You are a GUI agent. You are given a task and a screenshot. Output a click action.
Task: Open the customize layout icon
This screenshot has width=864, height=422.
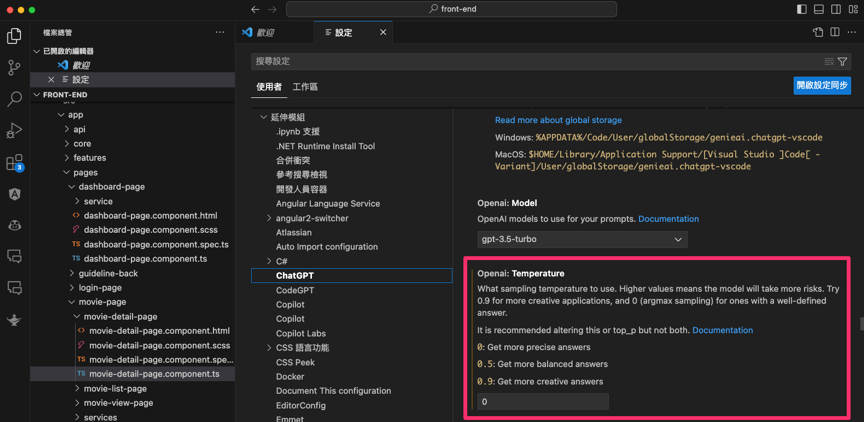(x=852, y=9)
